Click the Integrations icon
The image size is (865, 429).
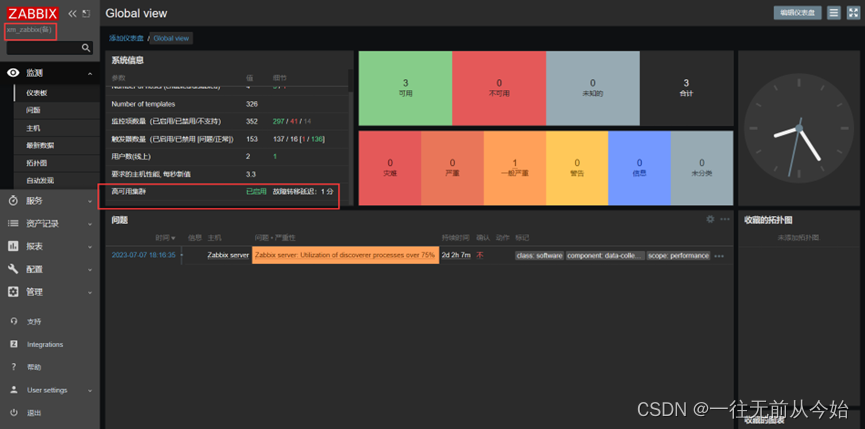point(14,344)
